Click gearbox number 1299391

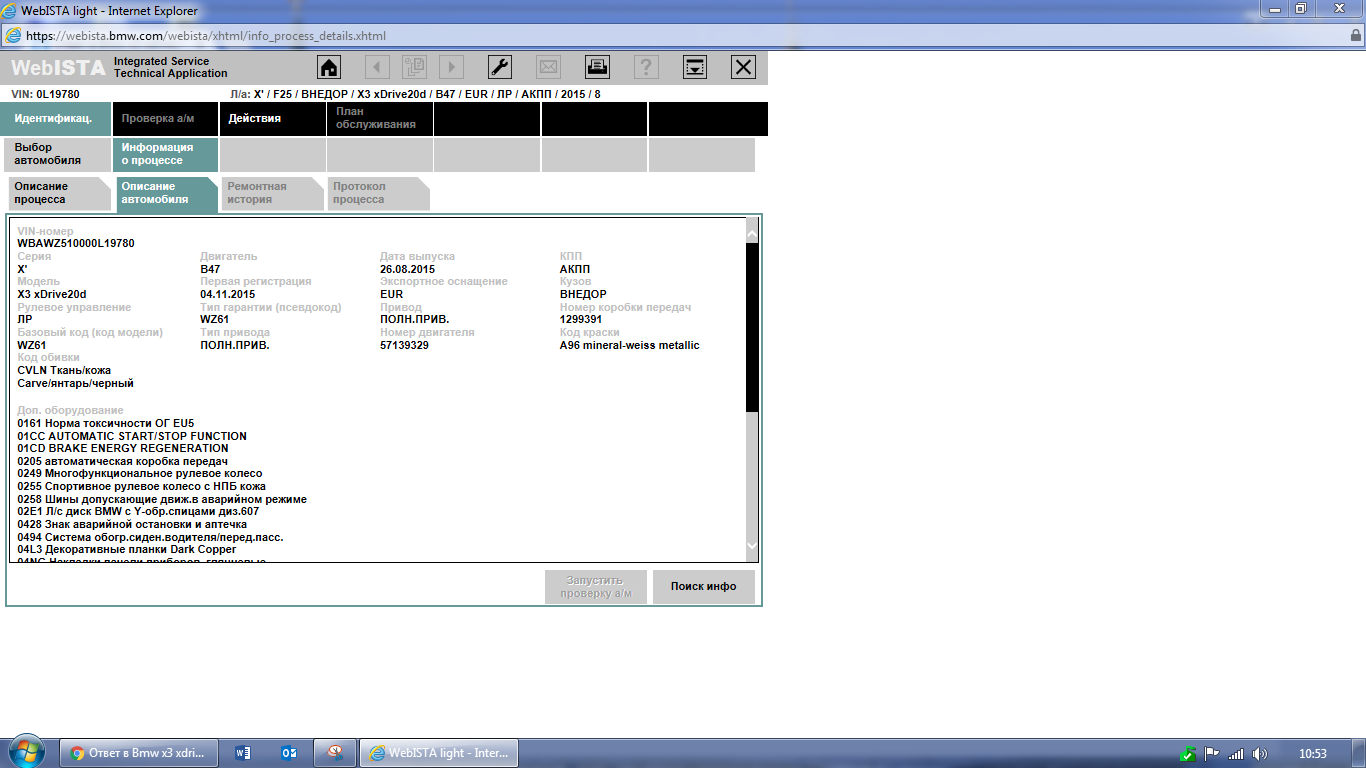(x=580, y=319)
